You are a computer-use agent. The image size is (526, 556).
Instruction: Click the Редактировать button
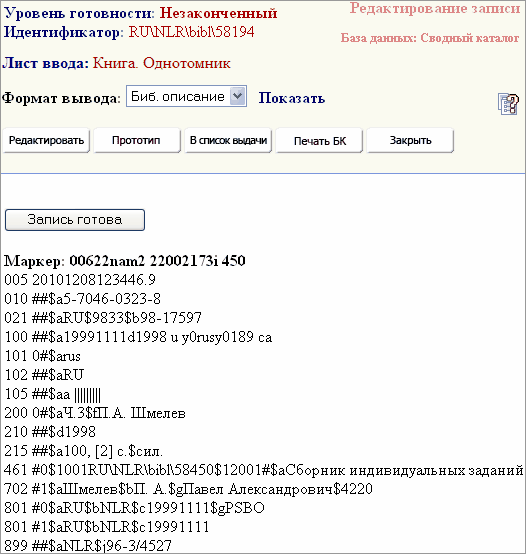point(46,140)
